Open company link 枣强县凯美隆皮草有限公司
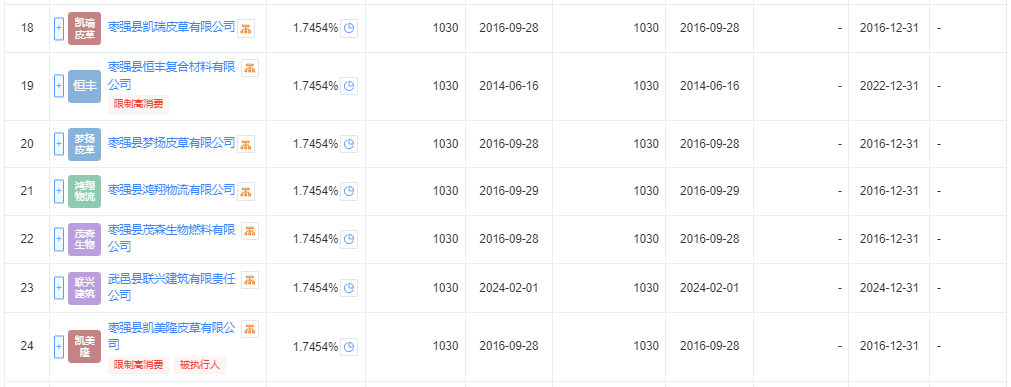 (x=172, y=336)
